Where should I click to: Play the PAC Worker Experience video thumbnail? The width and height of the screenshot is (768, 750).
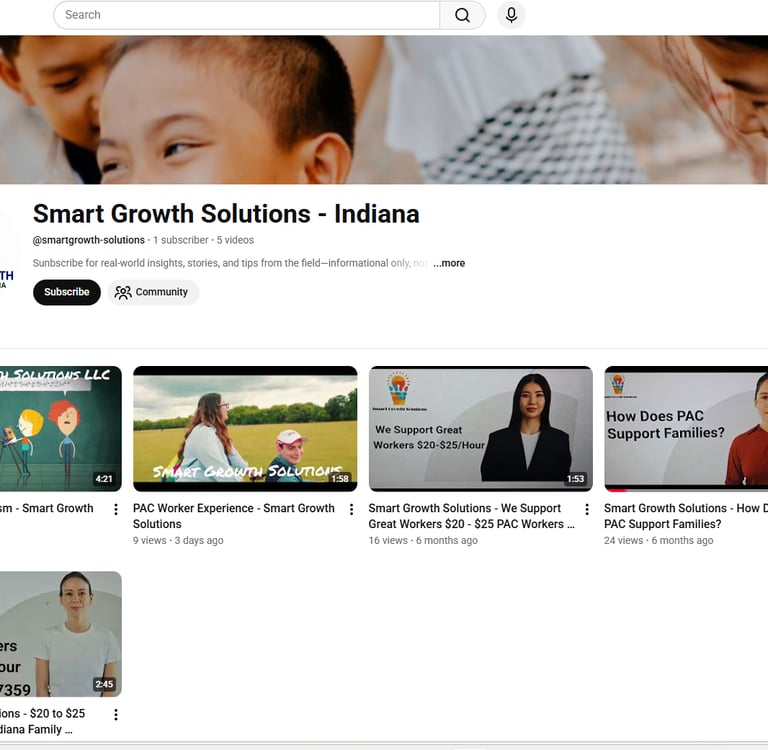click(x=245, y=429)
